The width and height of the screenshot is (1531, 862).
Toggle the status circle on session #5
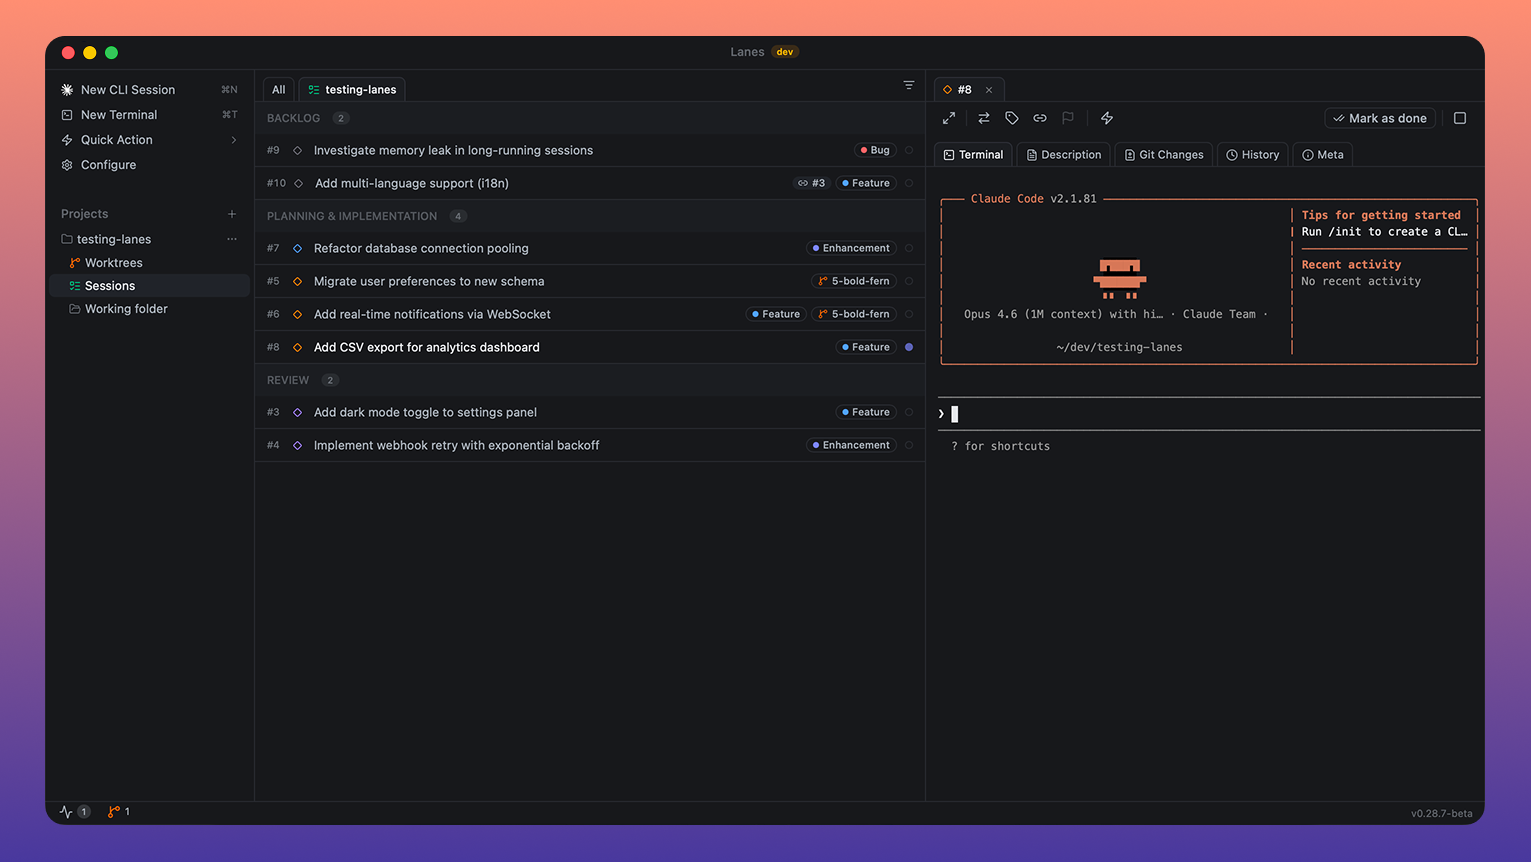tap(909, 281)
